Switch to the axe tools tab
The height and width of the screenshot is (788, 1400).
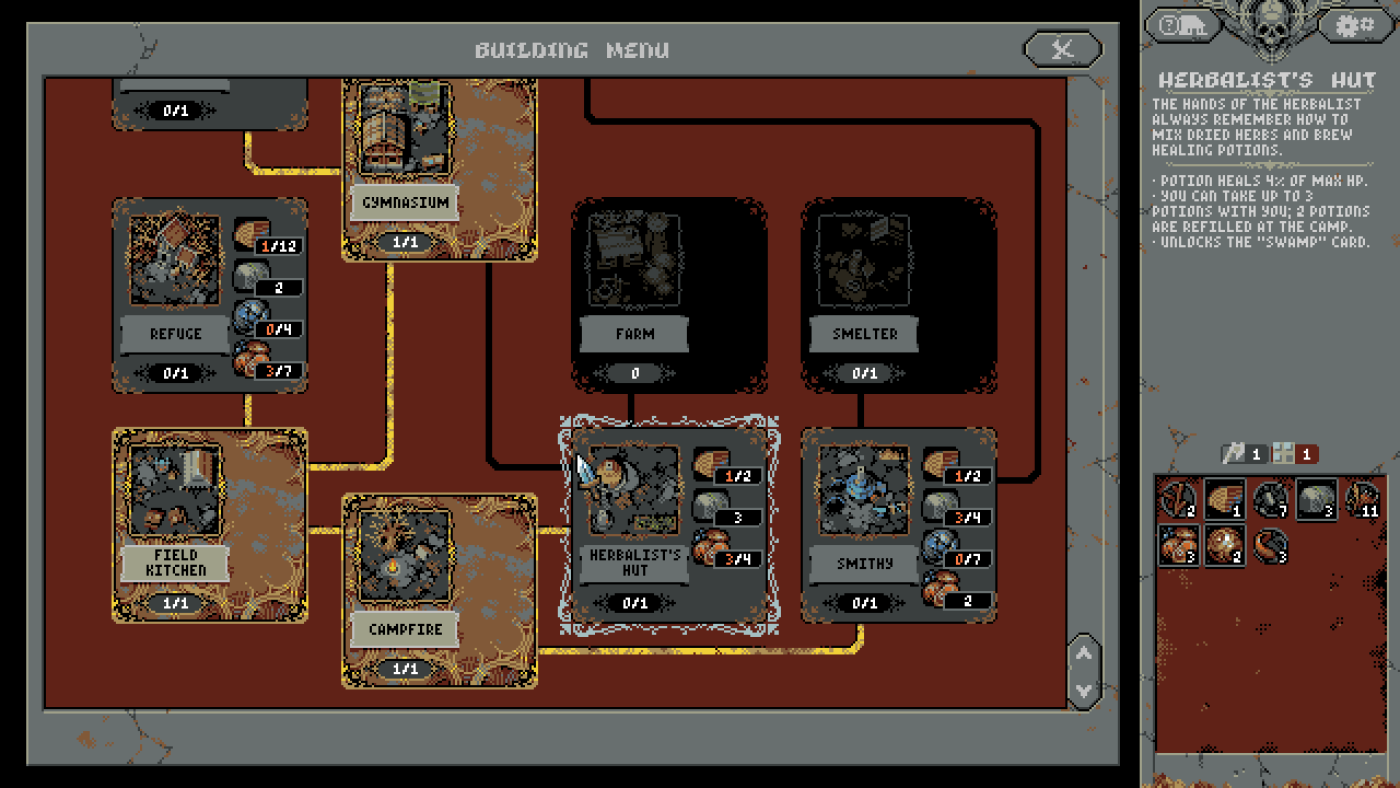(1245, 454)
